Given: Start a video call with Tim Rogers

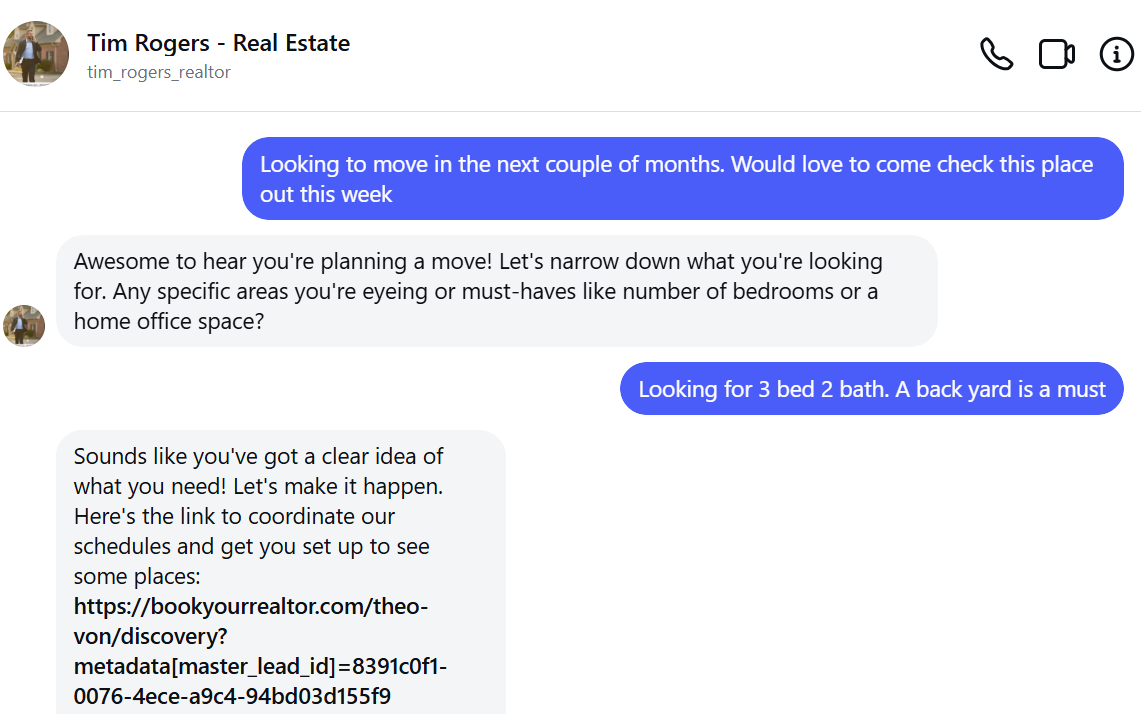Looking at the screenshot, I should 1056,54.
